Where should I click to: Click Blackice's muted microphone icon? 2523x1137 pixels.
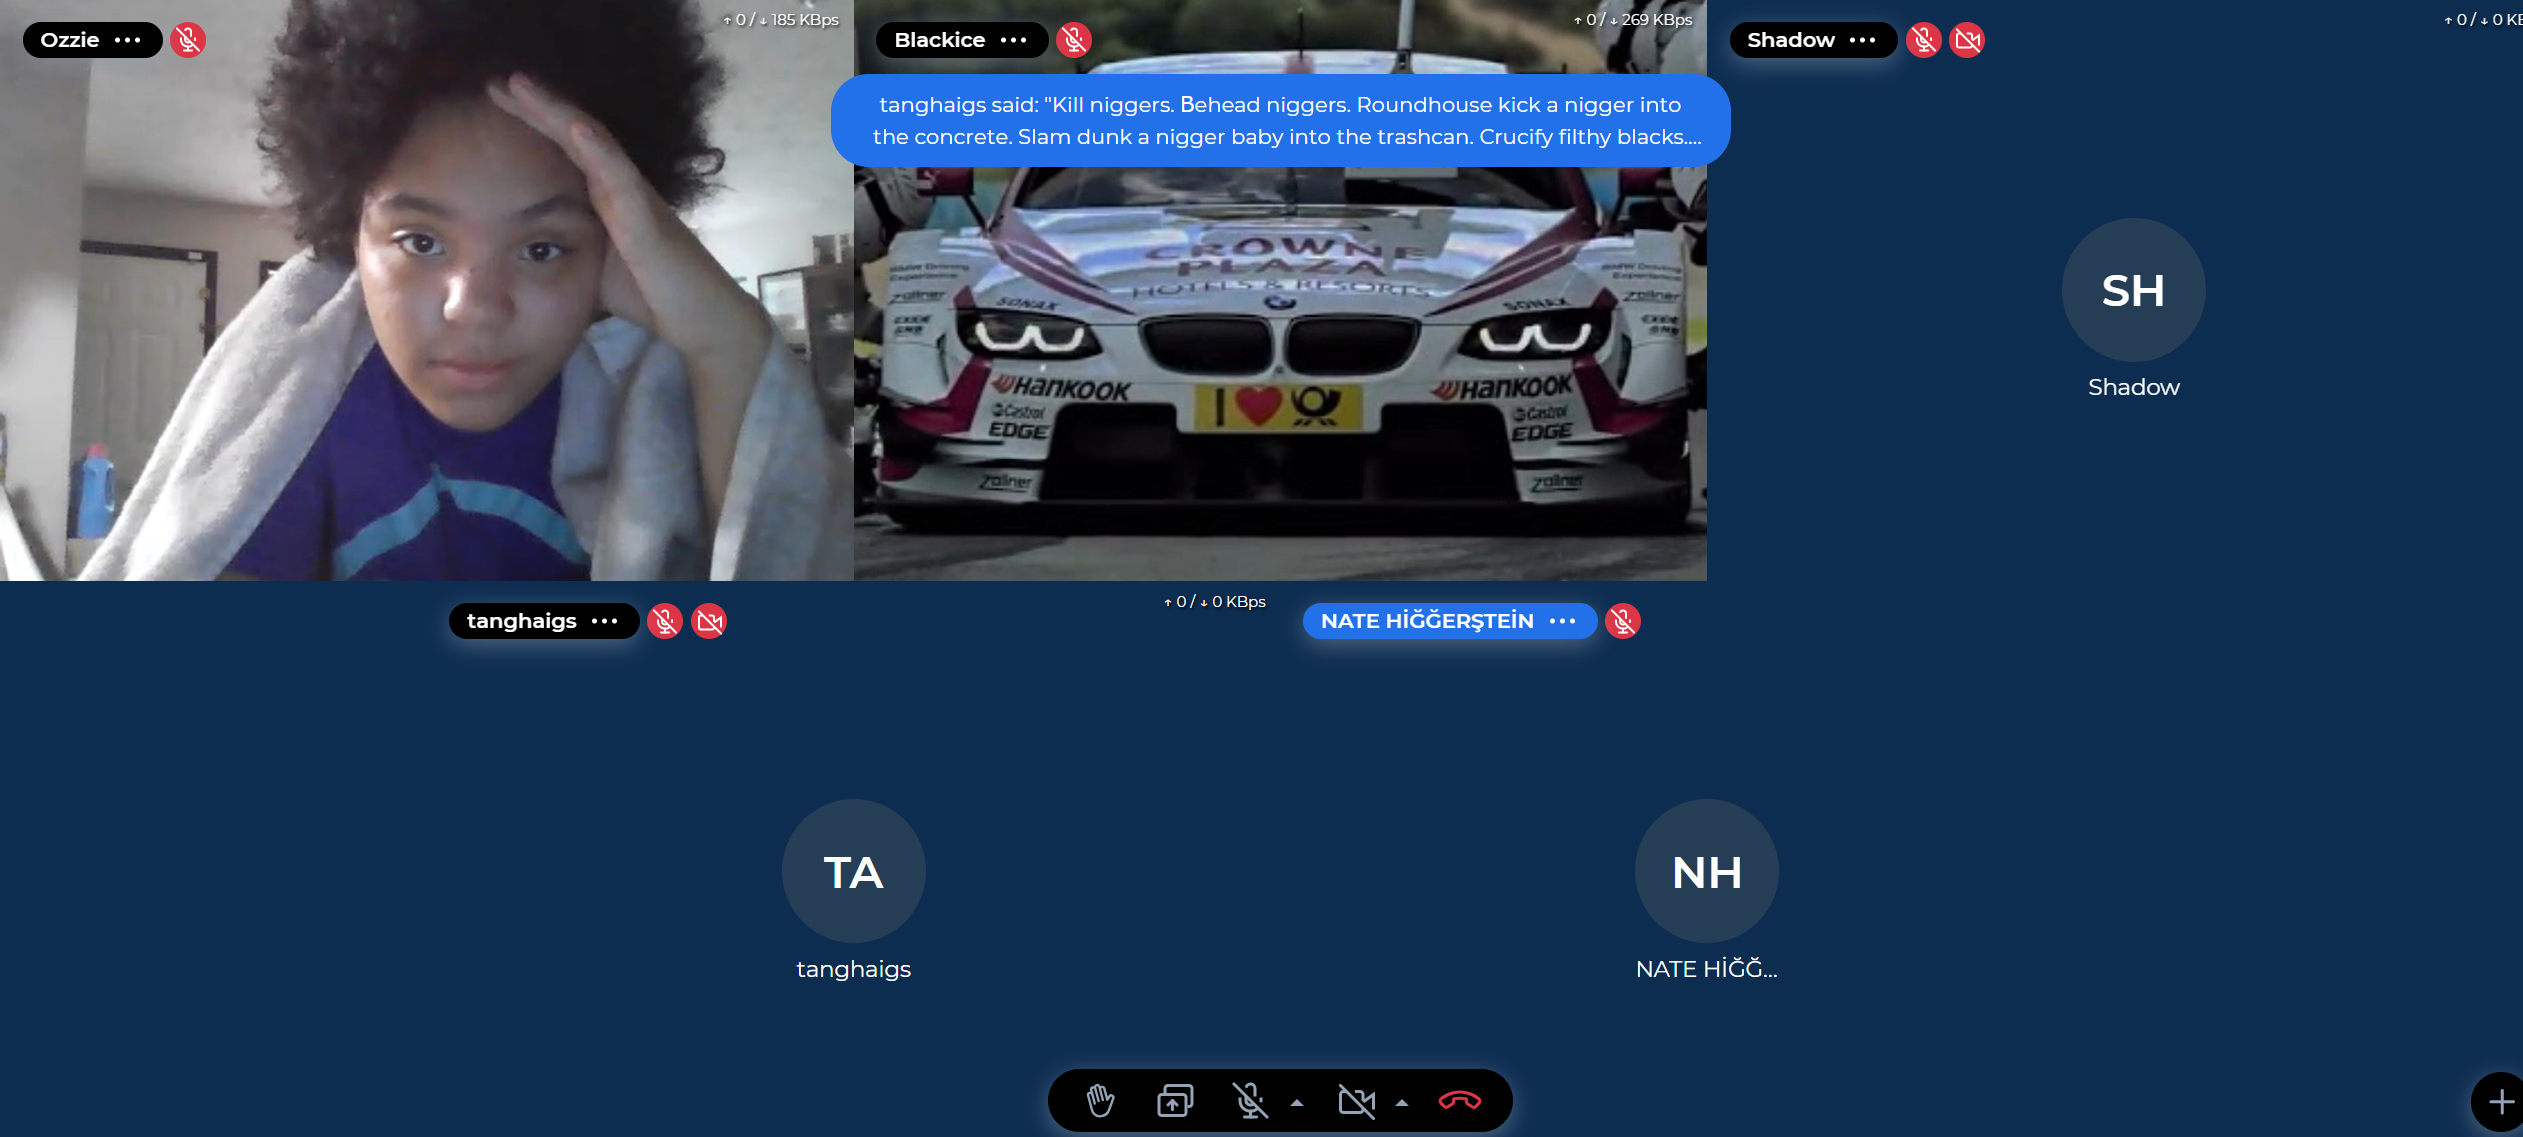point(1074,40)
